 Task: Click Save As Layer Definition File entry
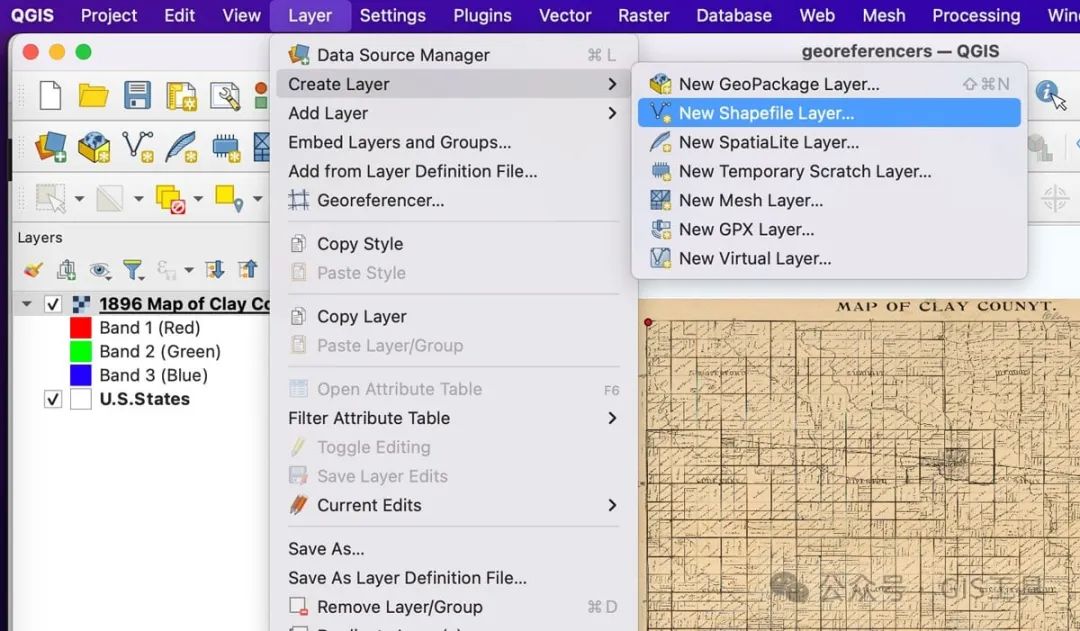(453, 578)
